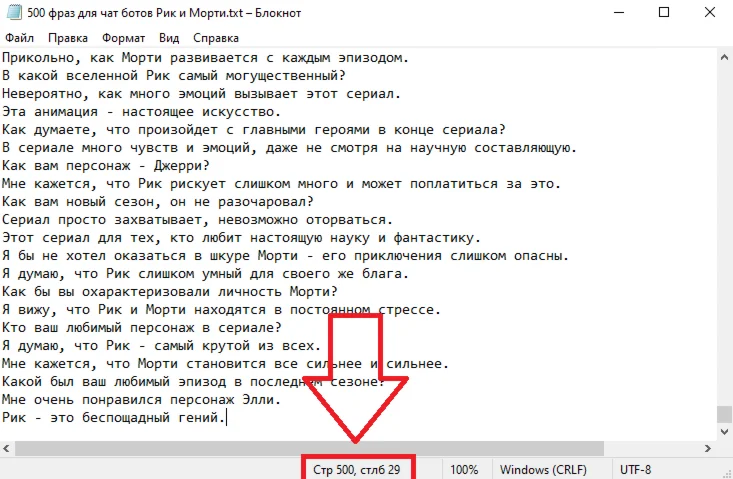Click line 'Я вижу, что Рик и Морти'
This screenshot has height=479, width=733.
coord(221,310)
